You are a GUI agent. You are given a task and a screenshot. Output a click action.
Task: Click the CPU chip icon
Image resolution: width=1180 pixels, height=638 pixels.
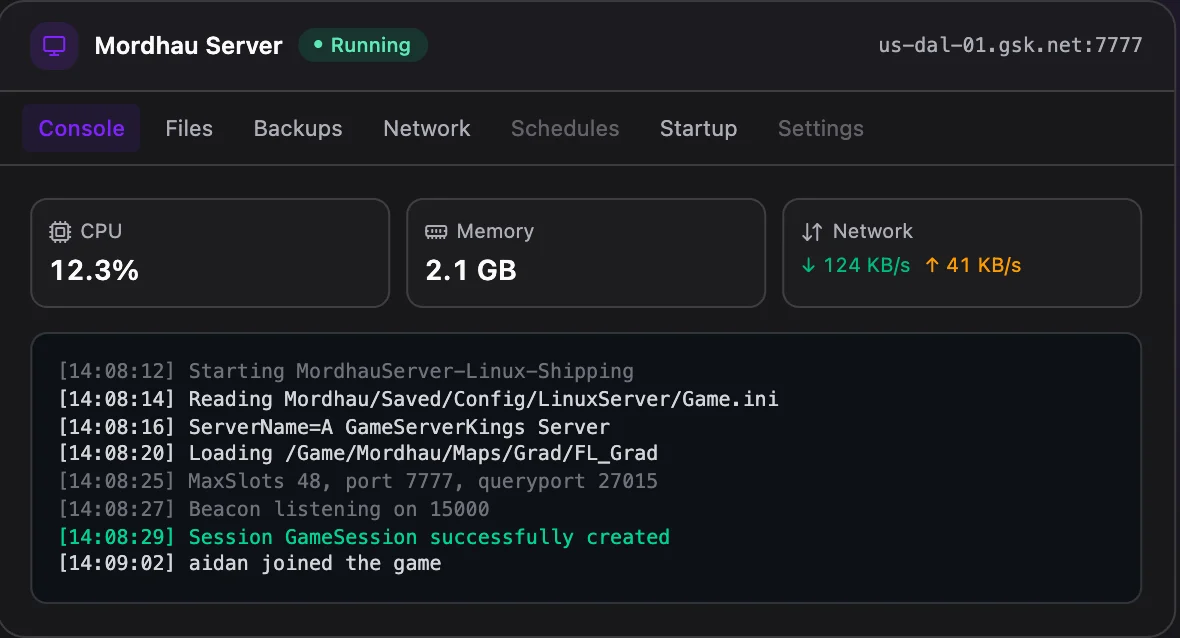pos(60,232)
